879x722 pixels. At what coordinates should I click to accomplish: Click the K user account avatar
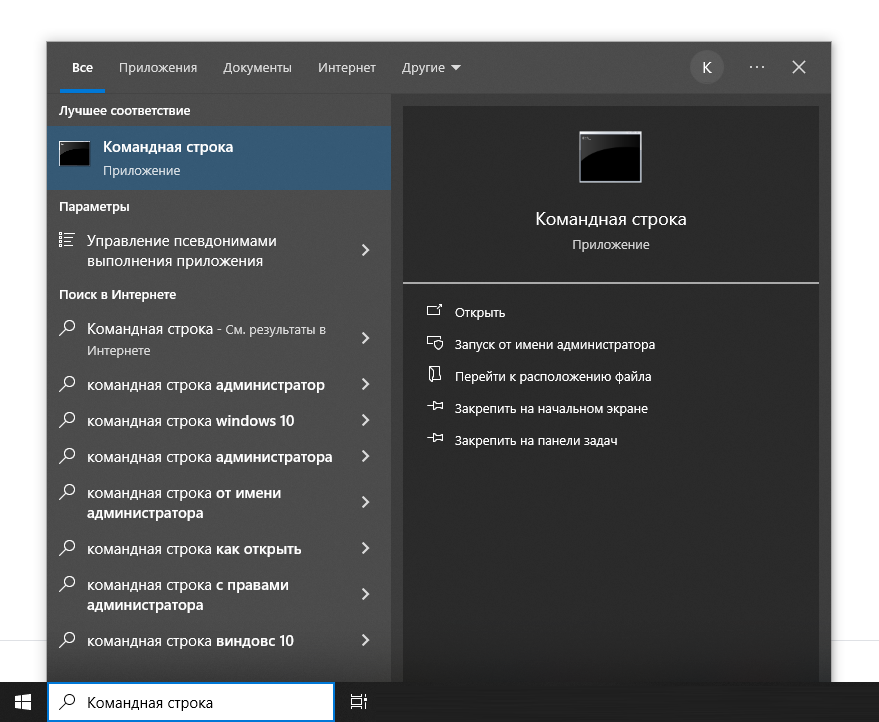707,67
